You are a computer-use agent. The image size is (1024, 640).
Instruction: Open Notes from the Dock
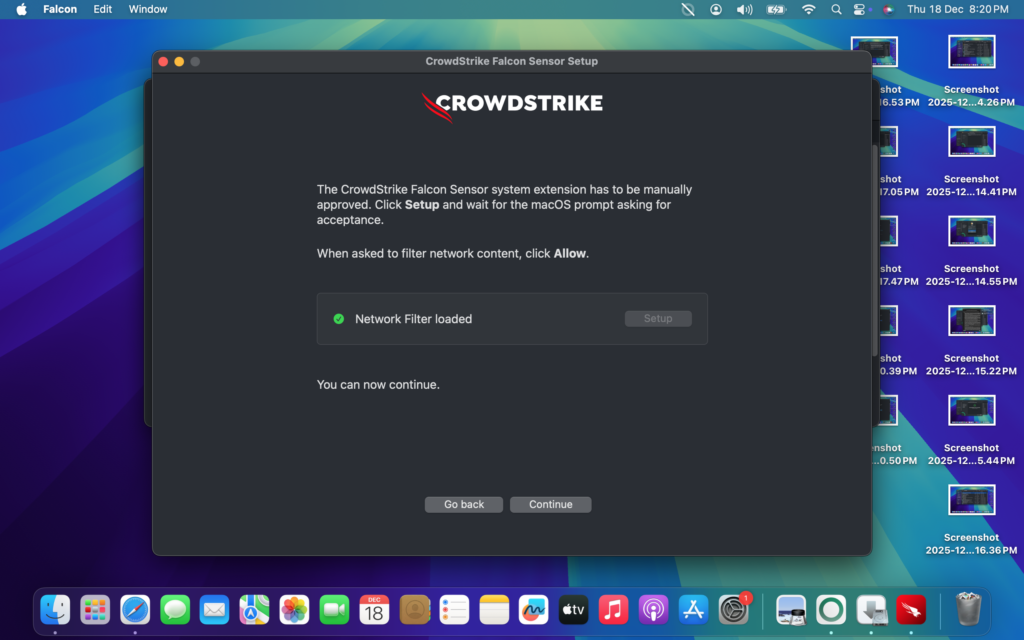pos(494,610)
